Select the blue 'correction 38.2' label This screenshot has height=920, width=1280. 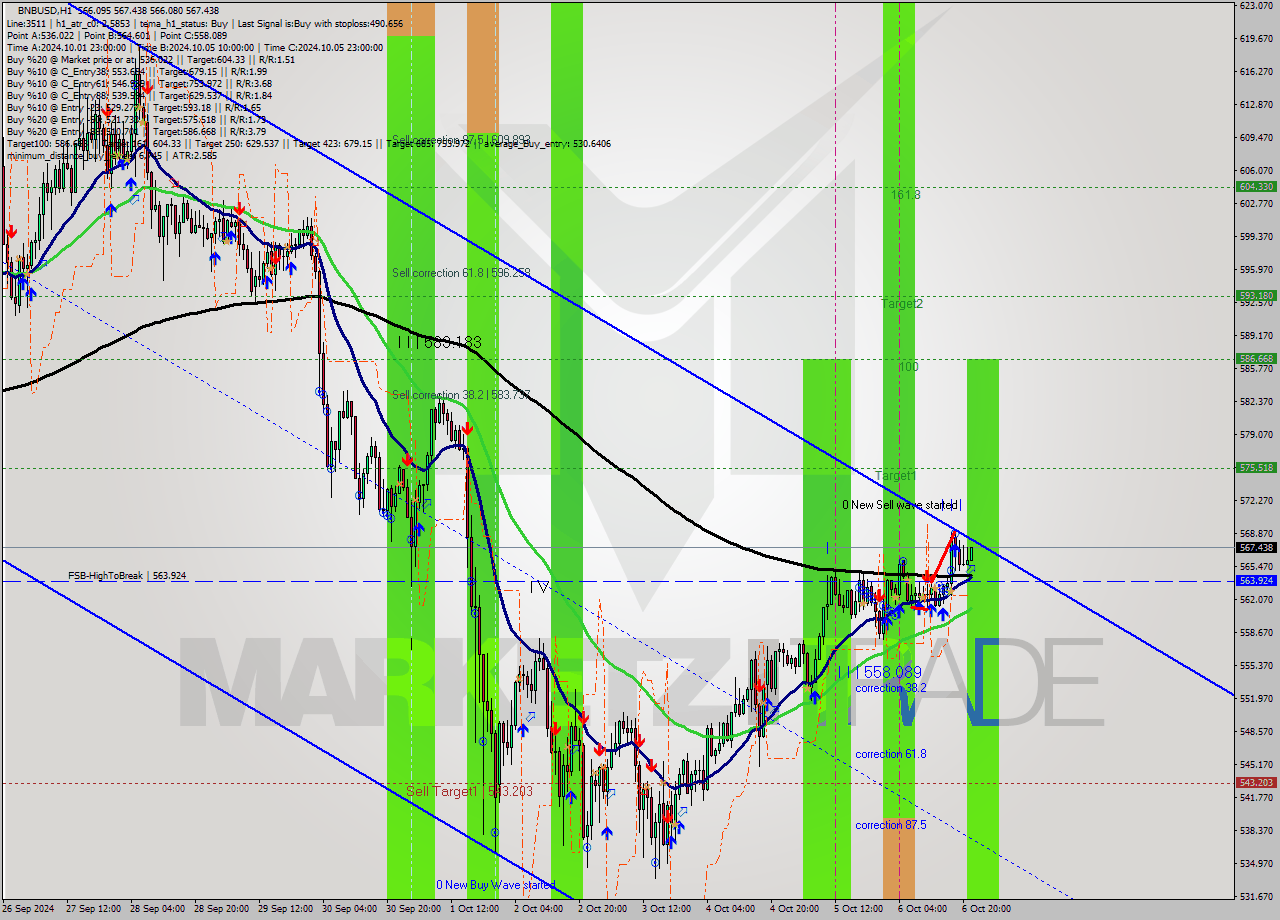[890, 688]
